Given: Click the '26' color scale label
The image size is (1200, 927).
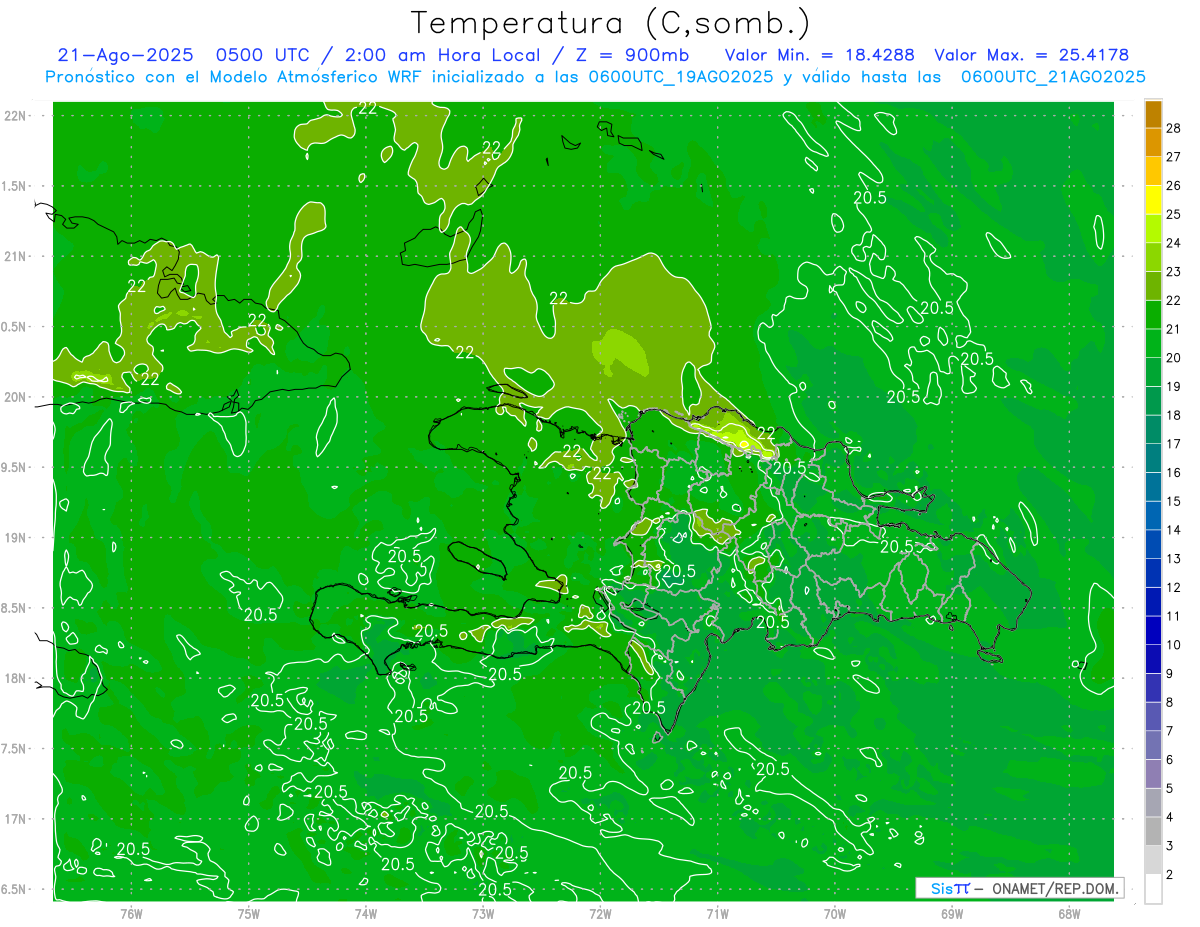Looking at the screenshot, I should 1174,185.
